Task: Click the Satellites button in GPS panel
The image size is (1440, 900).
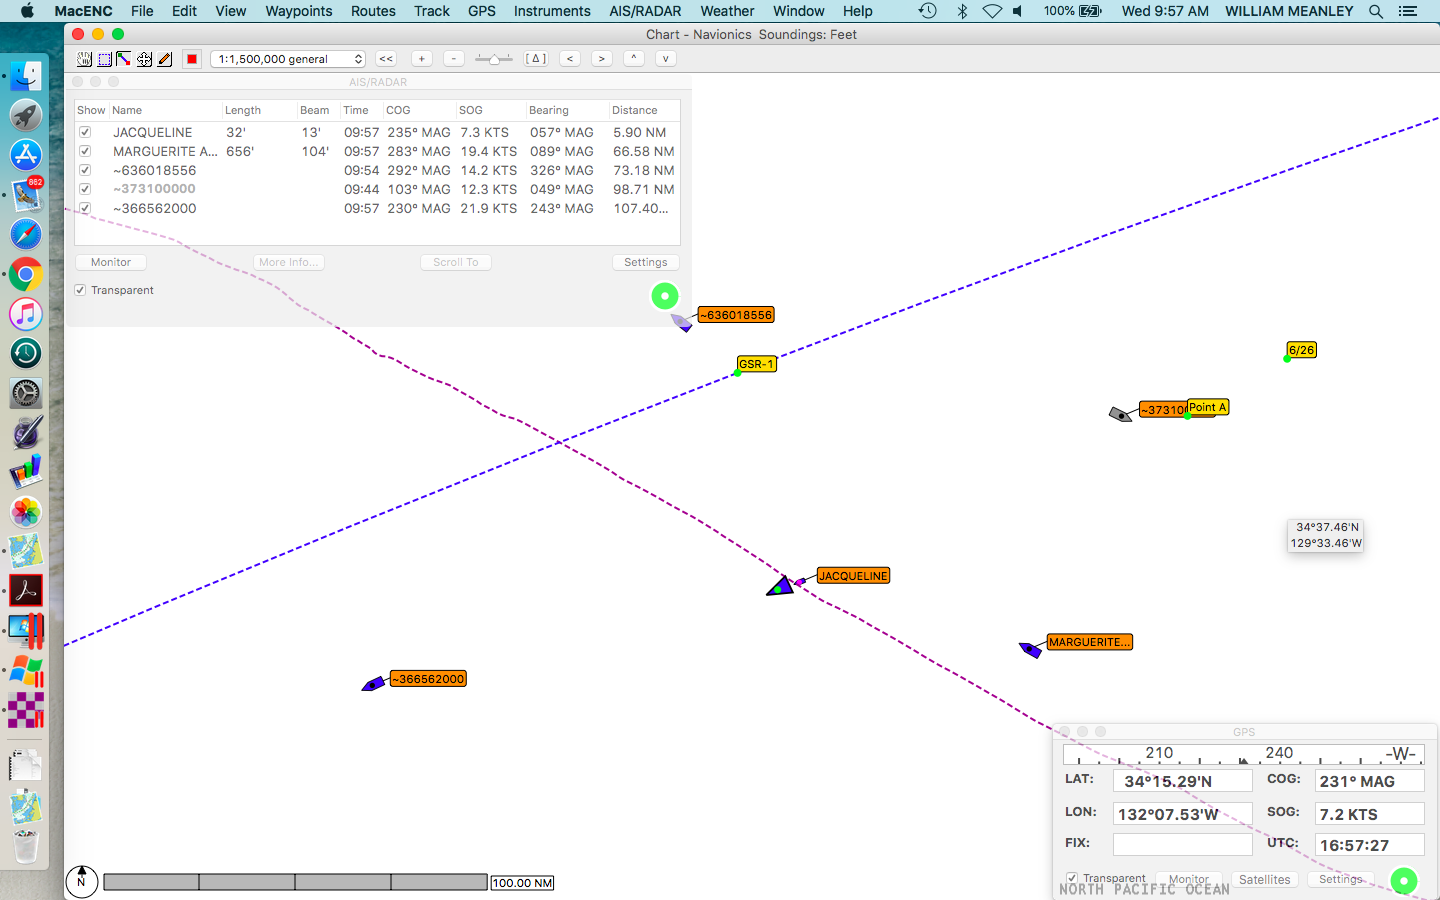Action: click(x=1265, y=880)
